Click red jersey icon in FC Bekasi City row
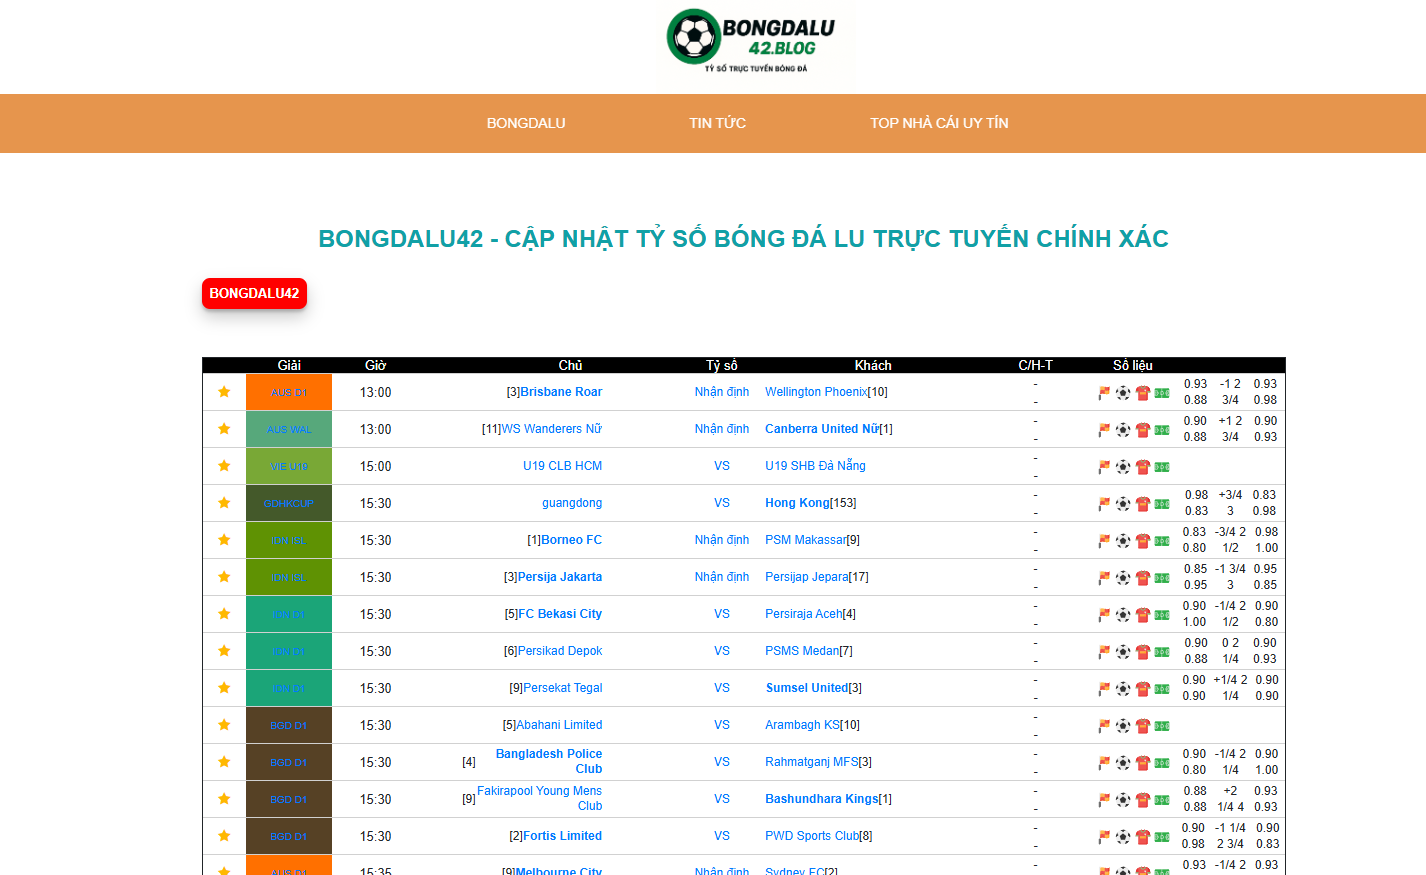The image size is (1426, 875). click(x=1143, y=615)
